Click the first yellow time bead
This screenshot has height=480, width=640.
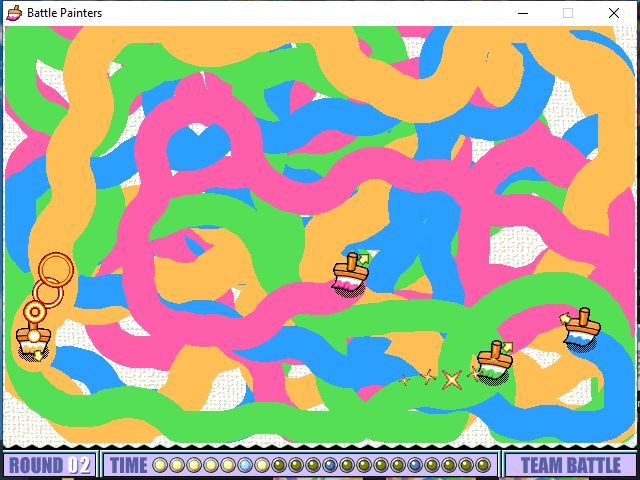[x=160, y=465]
